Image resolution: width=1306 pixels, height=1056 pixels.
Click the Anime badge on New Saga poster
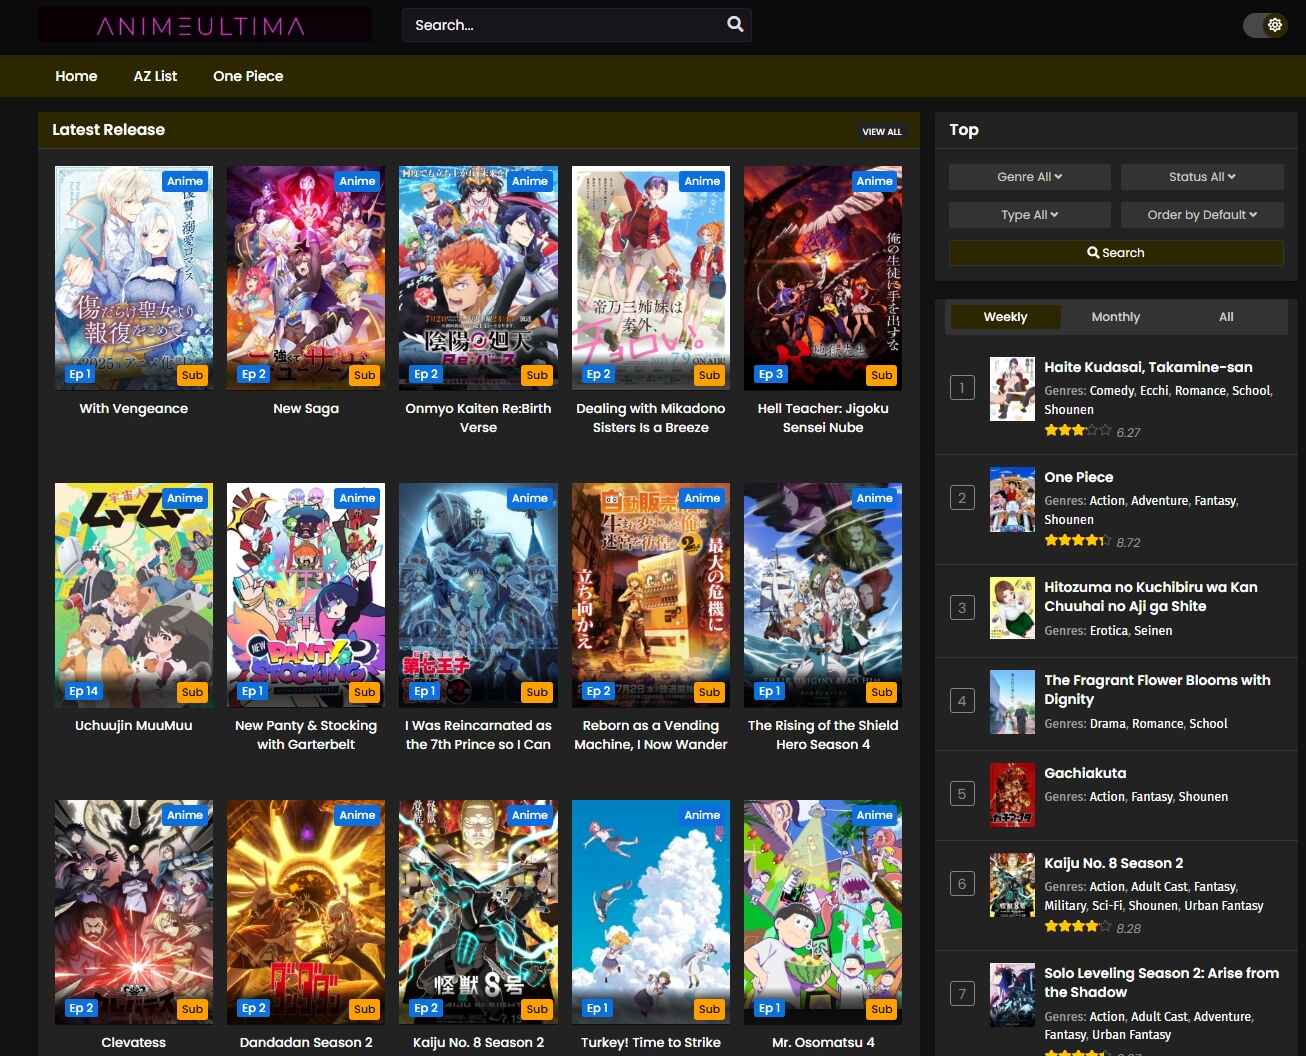click(x=357, y=181)
